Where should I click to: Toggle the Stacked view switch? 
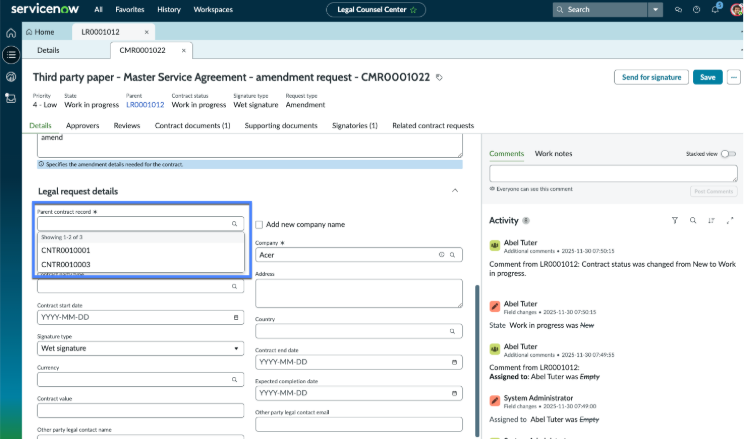coord(728,154)
